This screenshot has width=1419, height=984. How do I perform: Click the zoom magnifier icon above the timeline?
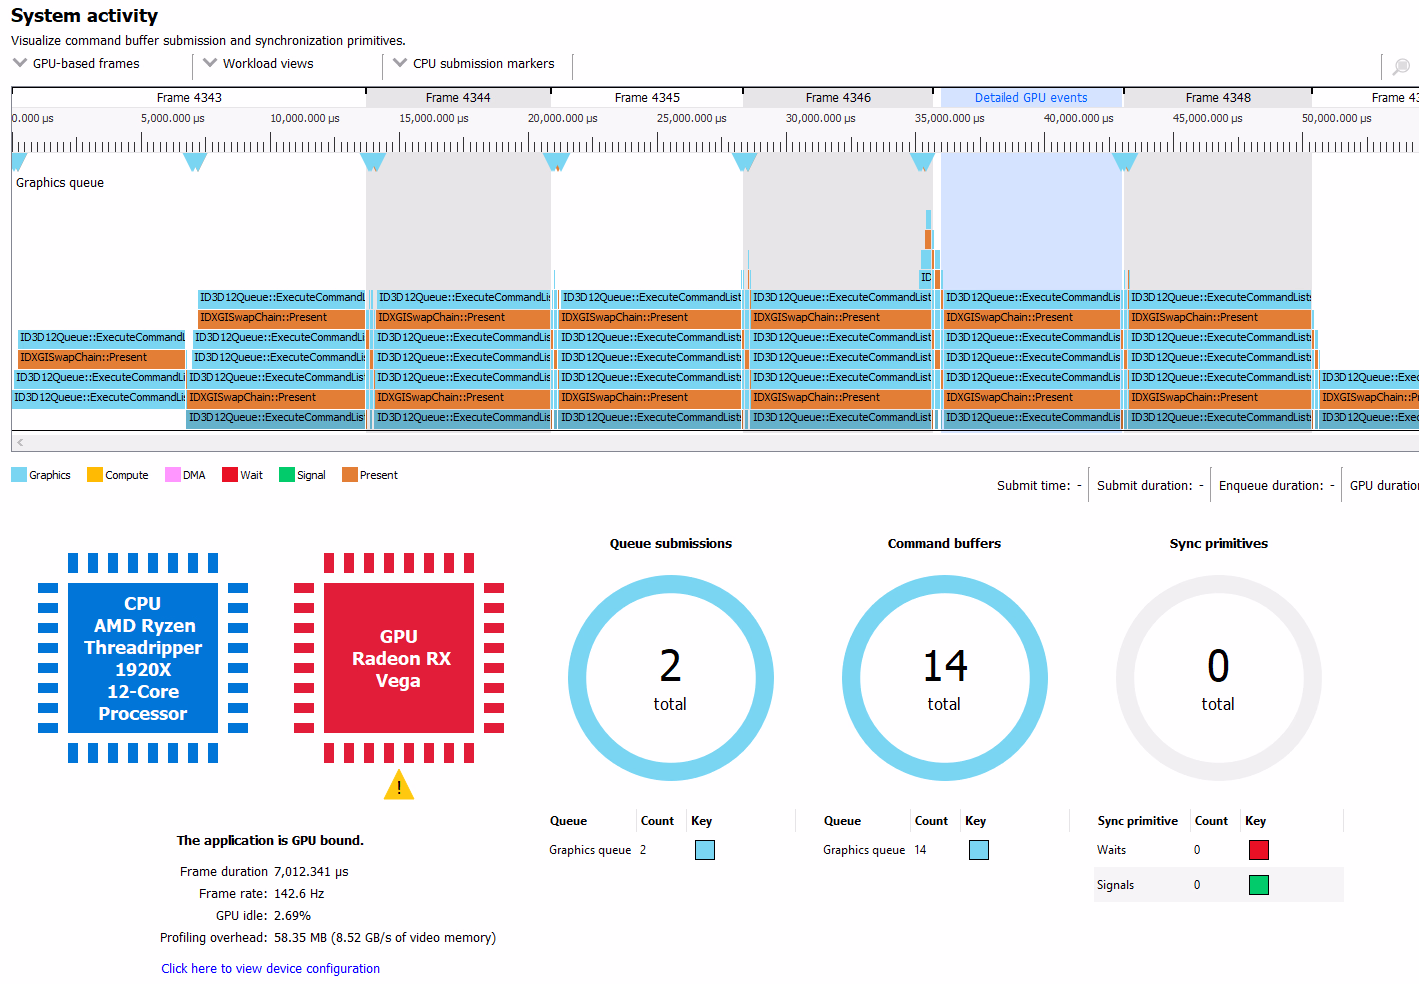[1401, 66]
